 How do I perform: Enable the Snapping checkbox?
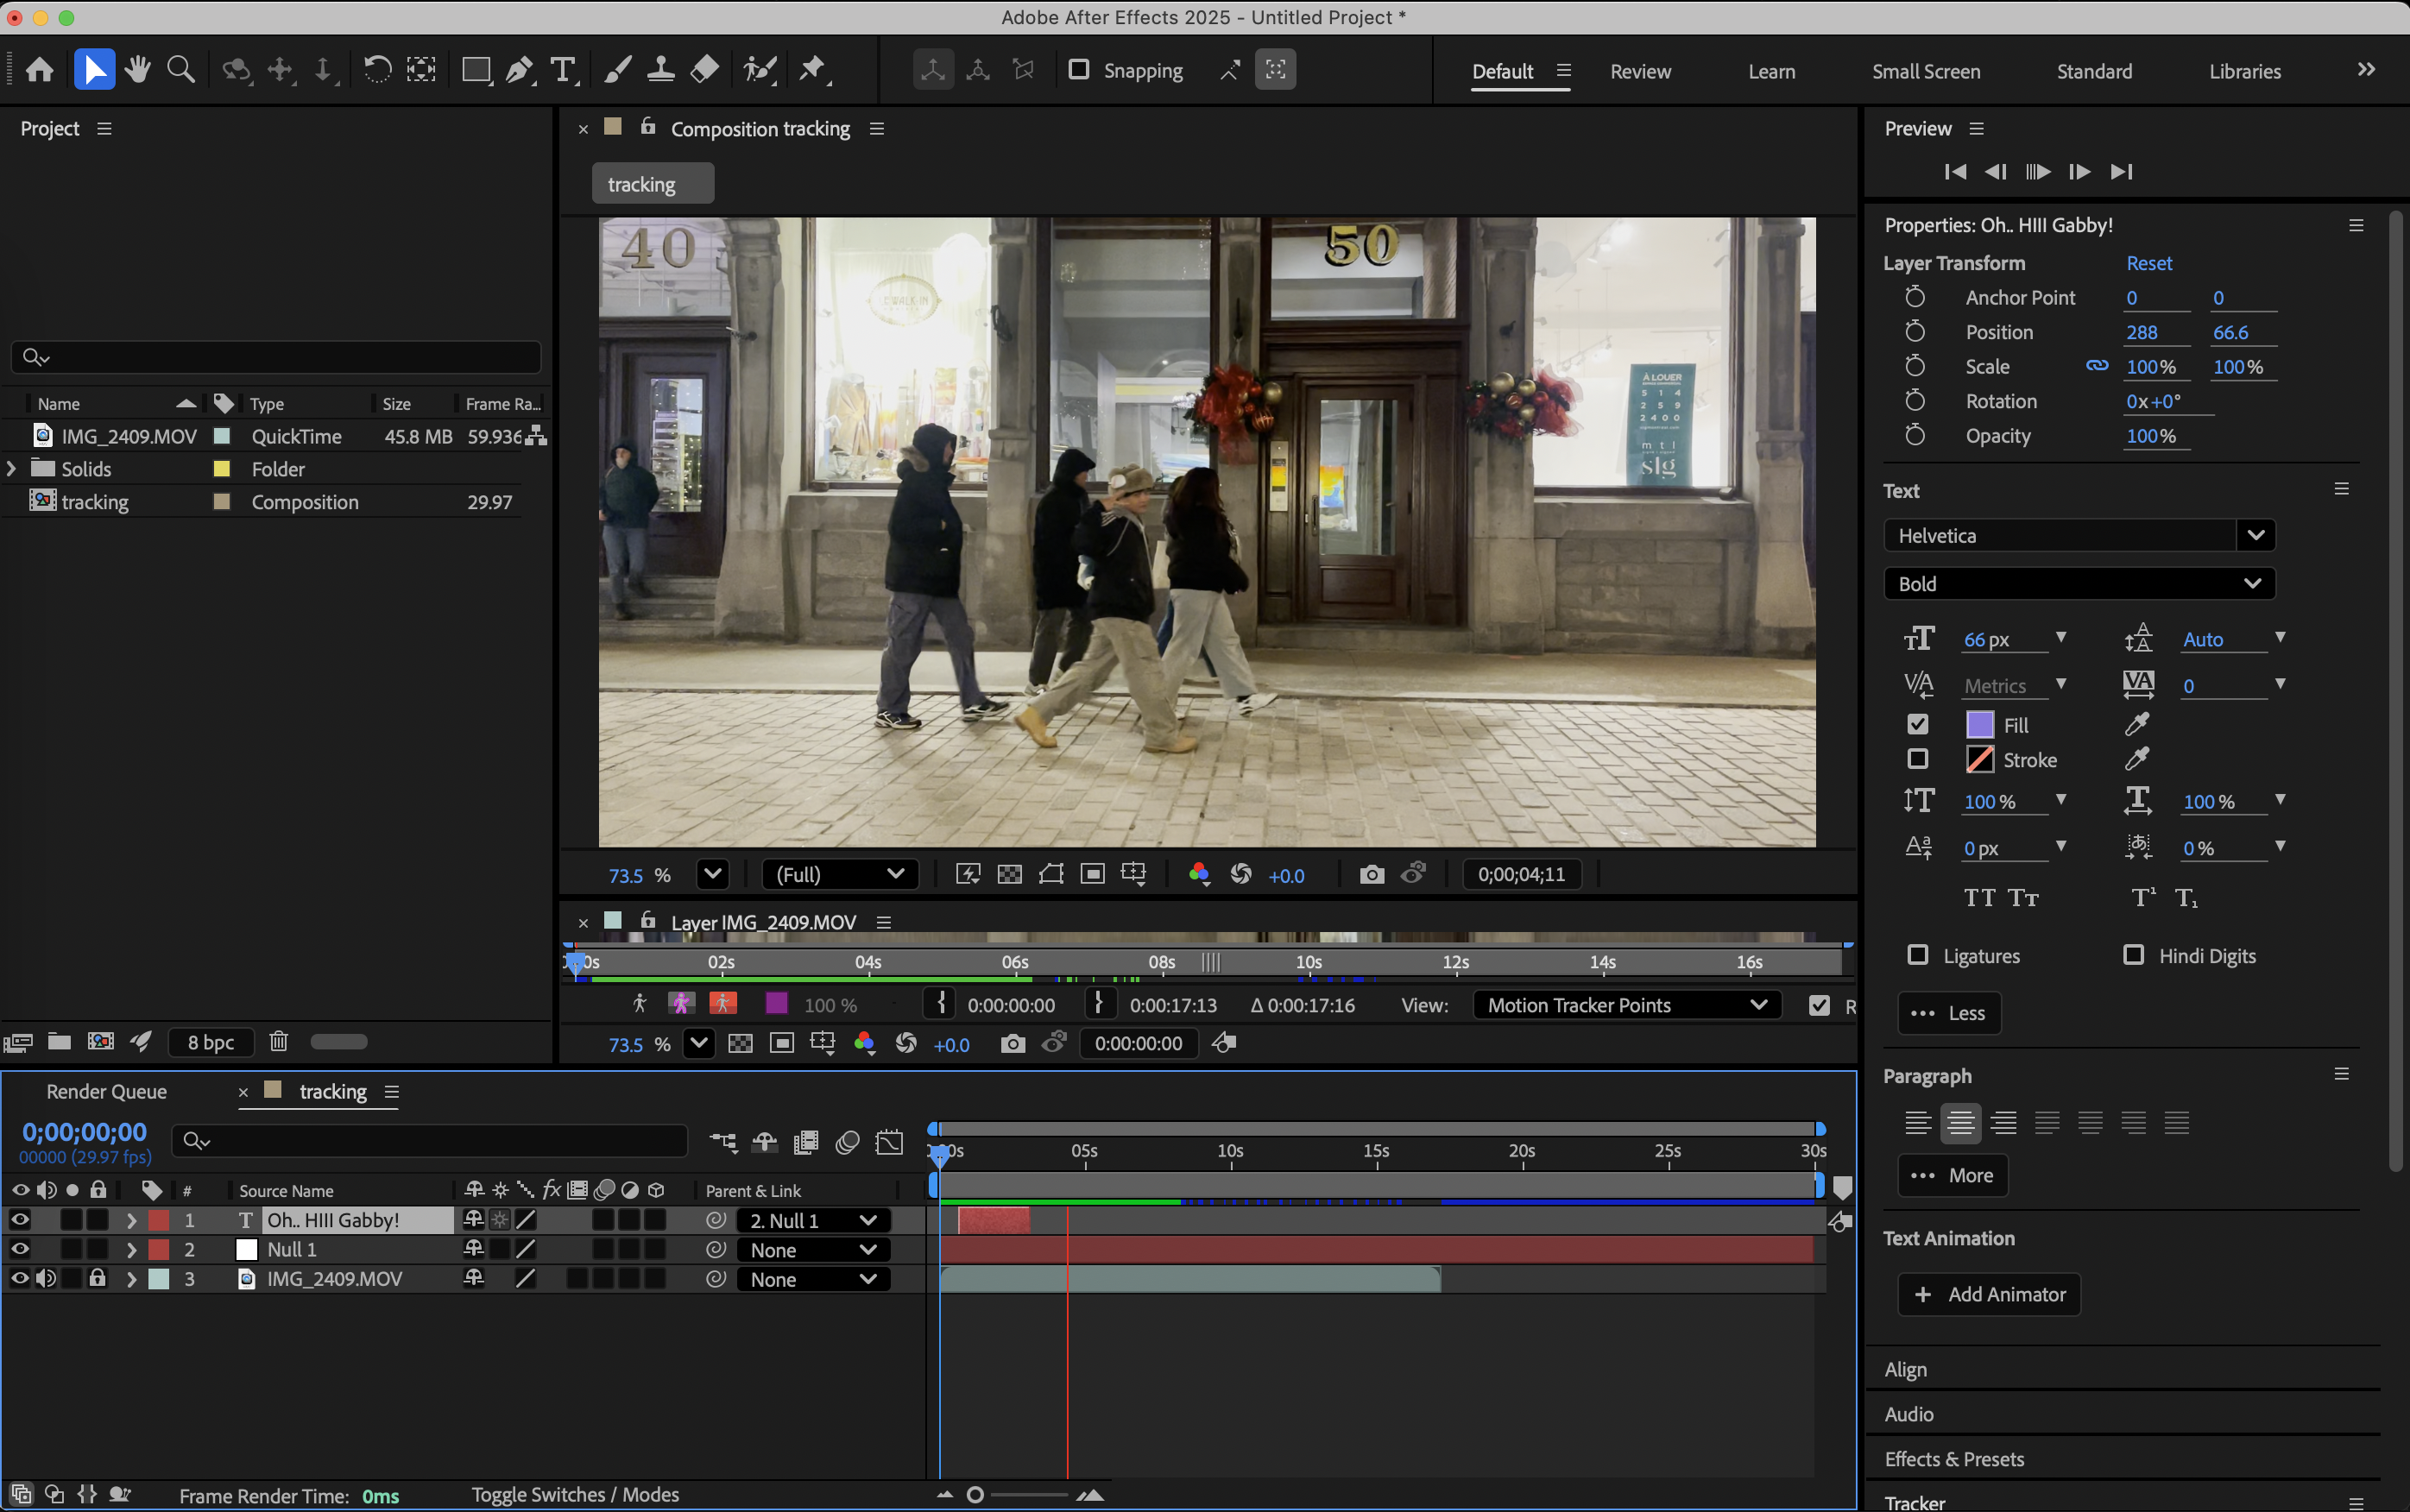[x=1079, y=70]
